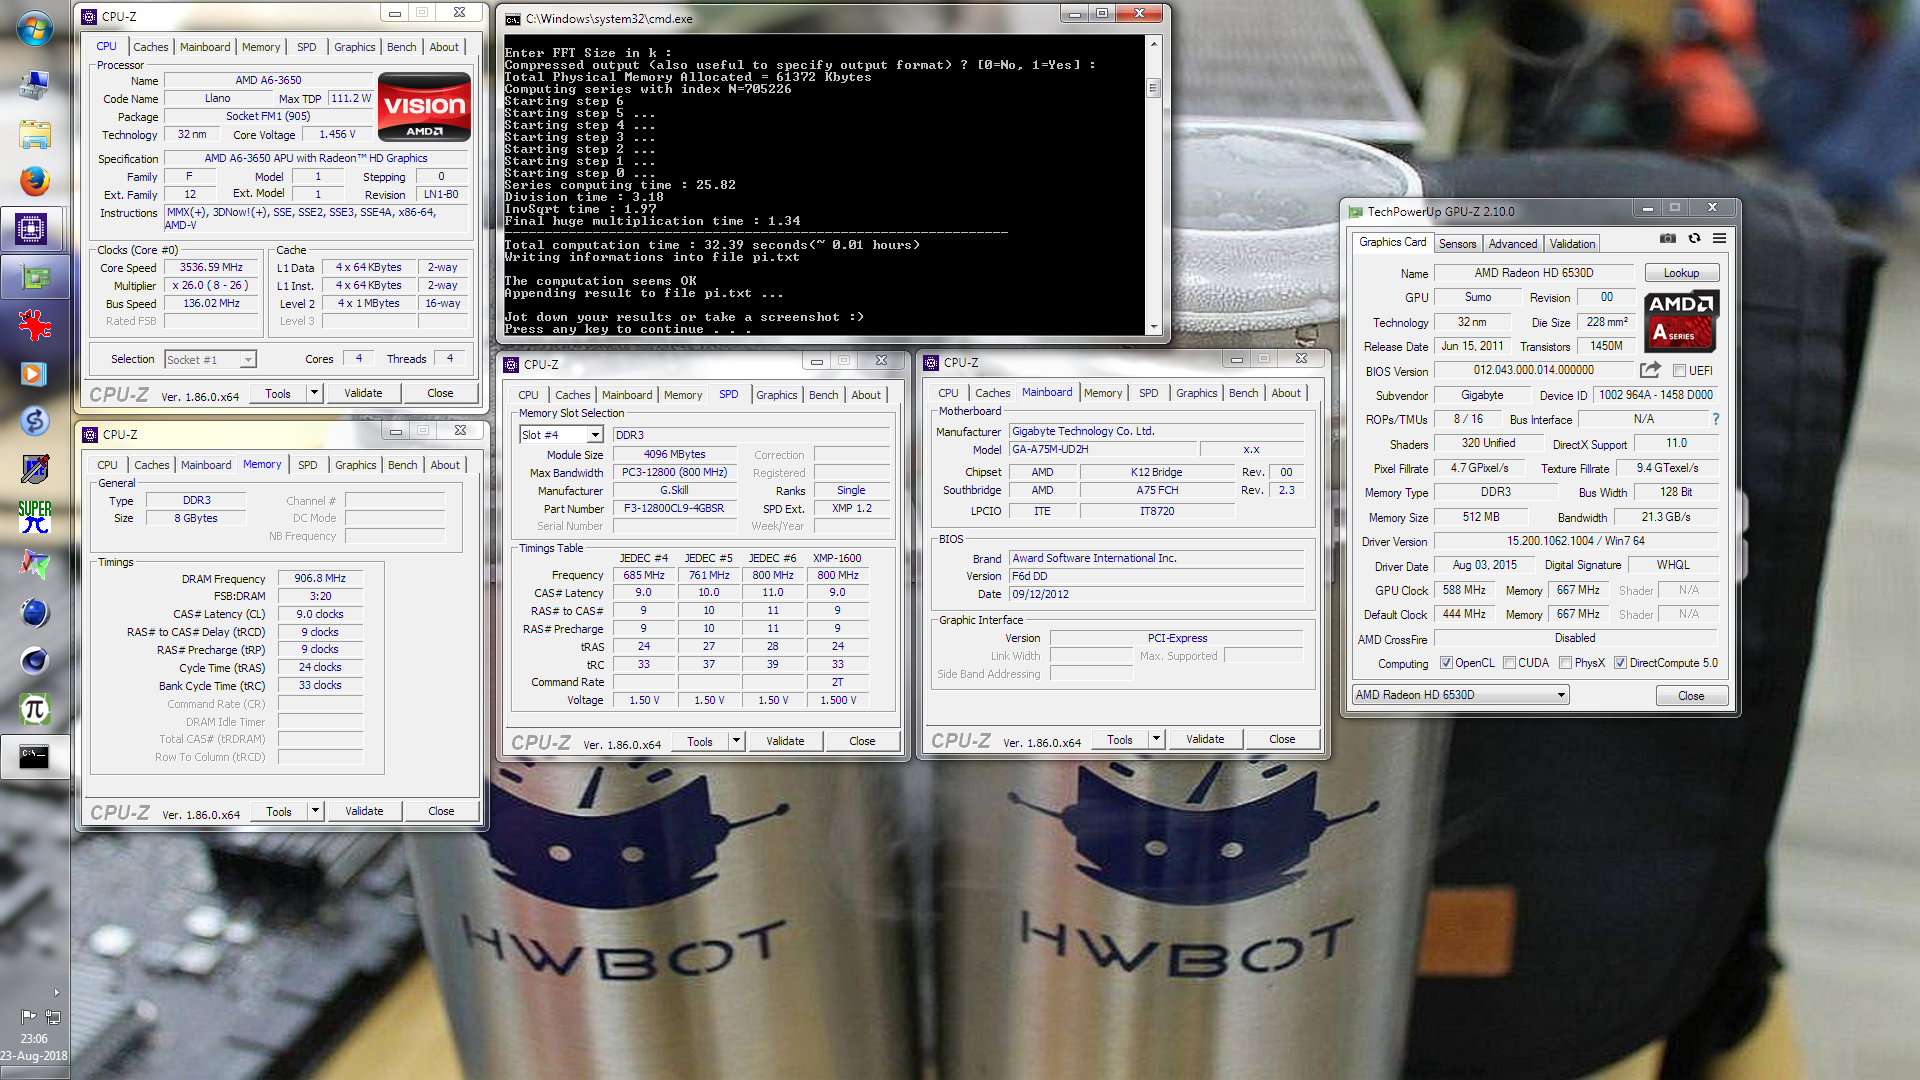
Task: Click the Bus Interface question mark in GPU-Z
Action: [x=1716, y=419]
